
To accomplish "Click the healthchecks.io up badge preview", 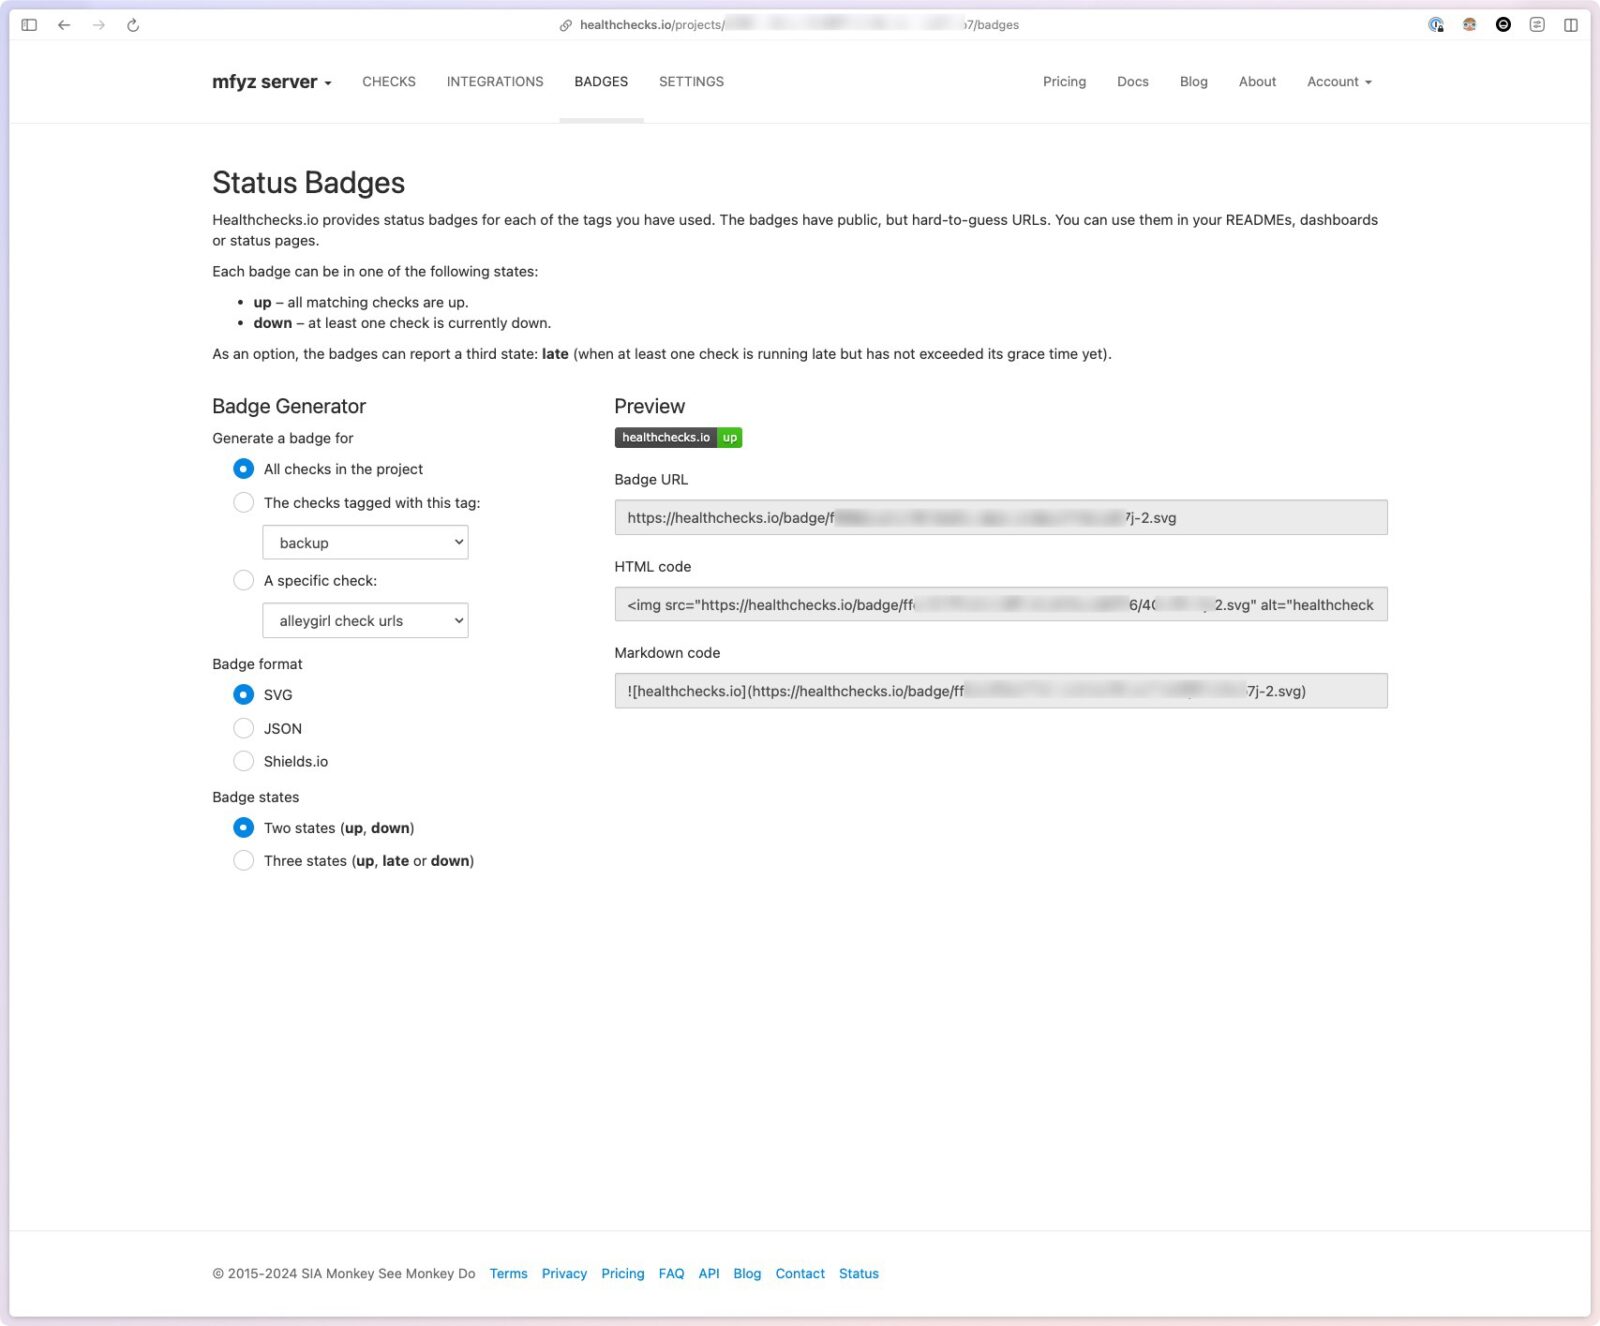I will coord(678,438).
